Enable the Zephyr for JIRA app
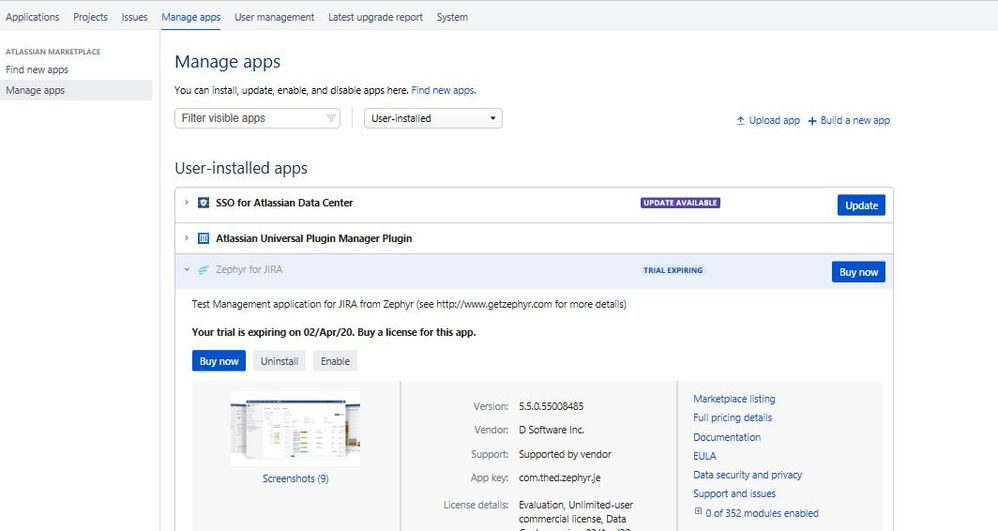Viewport: 998px width, 531px height. point(335,361)
